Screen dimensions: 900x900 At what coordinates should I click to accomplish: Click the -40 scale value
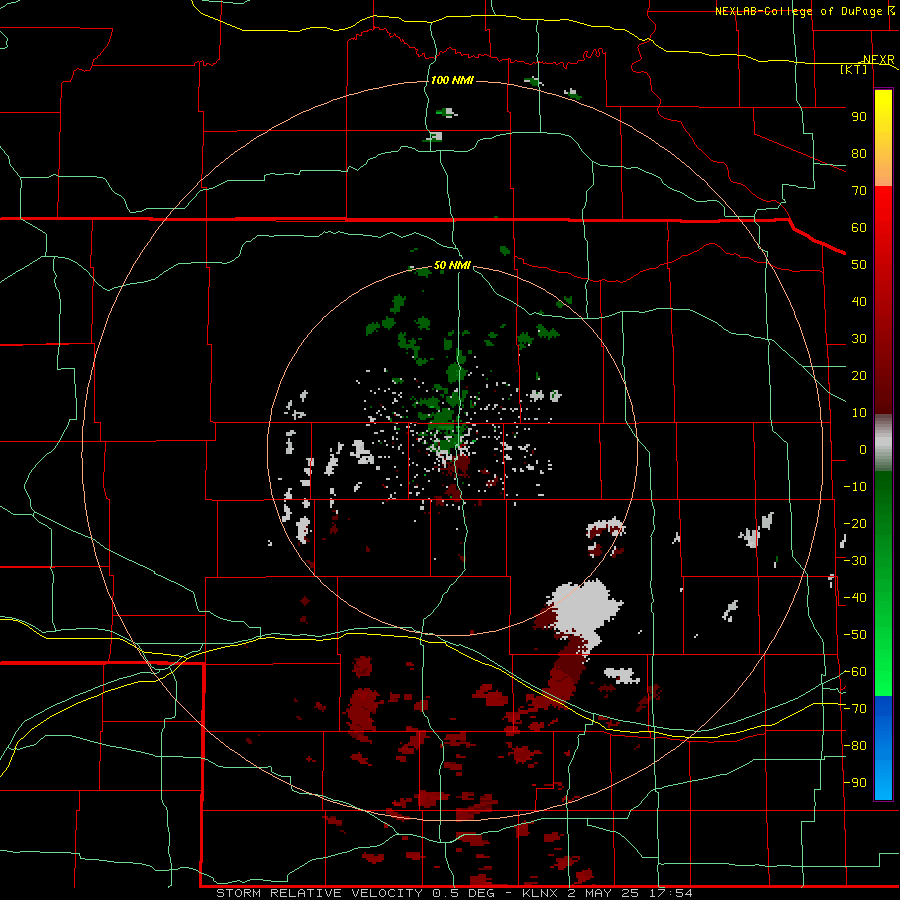pos(855,598)
